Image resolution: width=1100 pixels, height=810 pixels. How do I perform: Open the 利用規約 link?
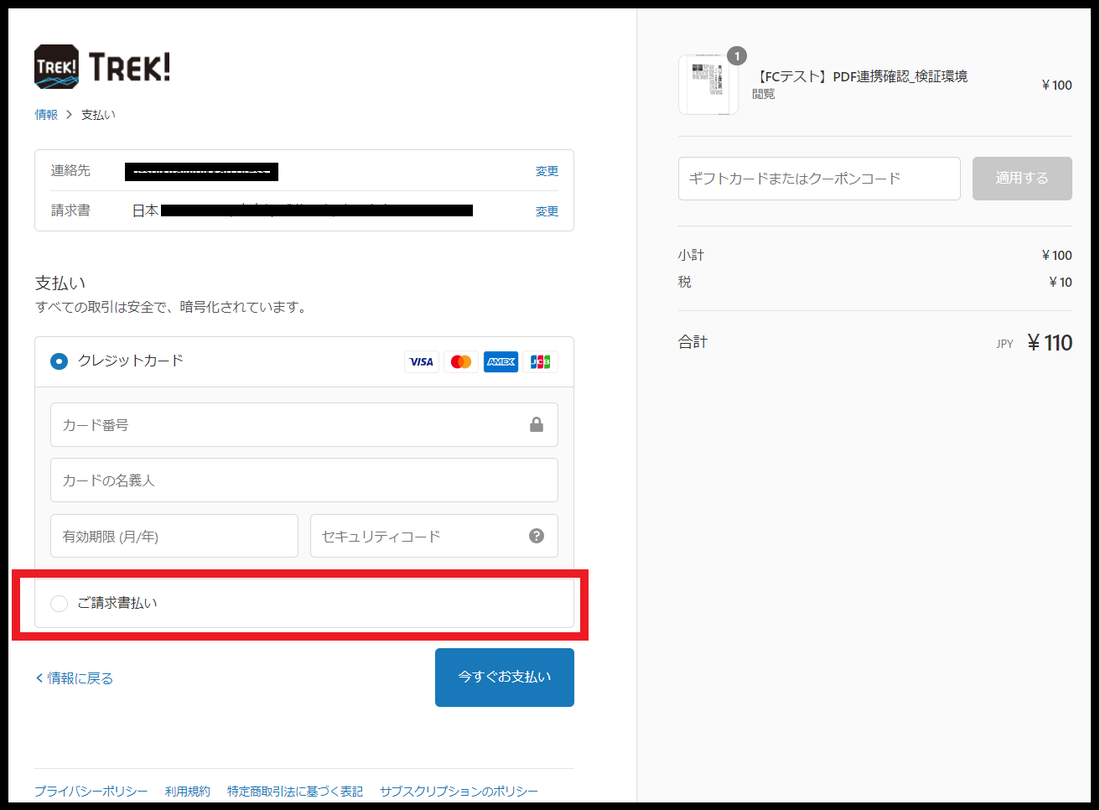coord(187,791)
